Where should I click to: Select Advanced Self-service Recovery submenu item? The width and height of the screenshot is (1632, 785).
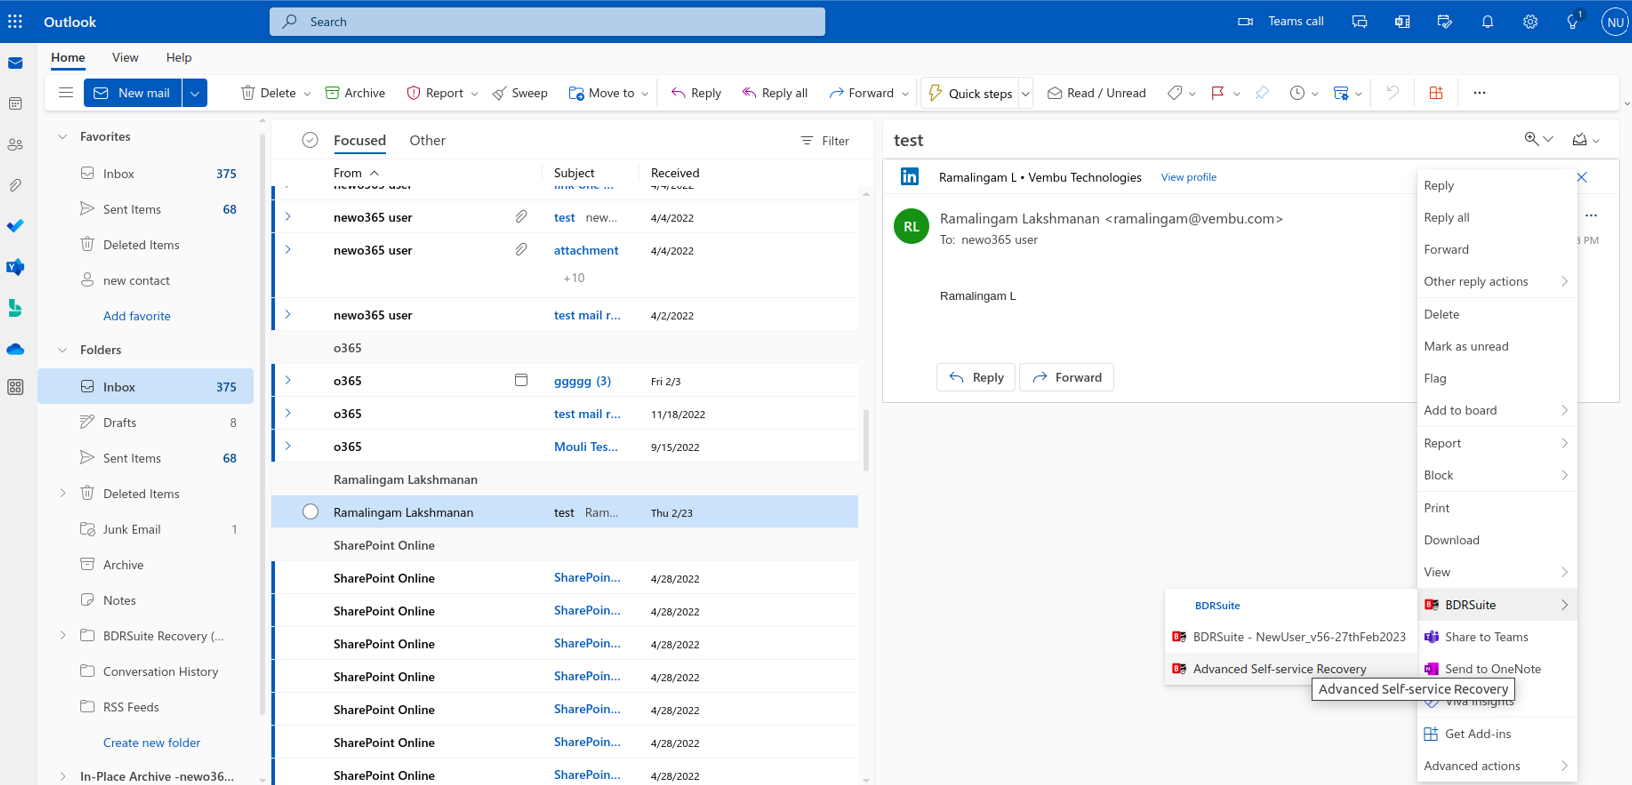[x=1290, y=669]
